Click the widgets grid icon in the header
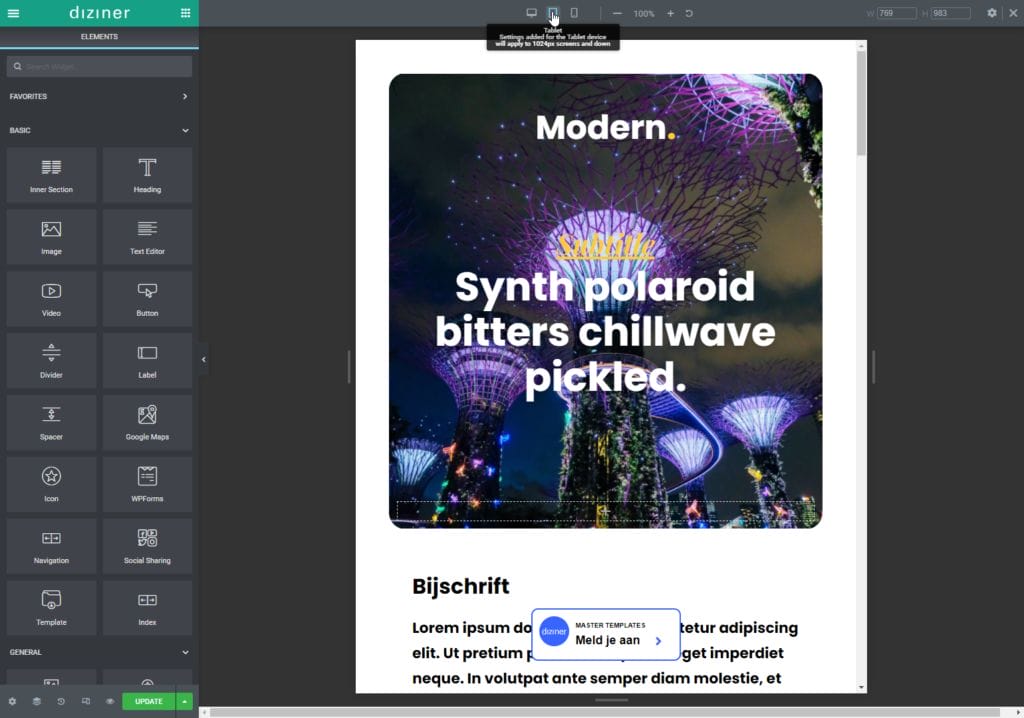 (x=185, y=13)
